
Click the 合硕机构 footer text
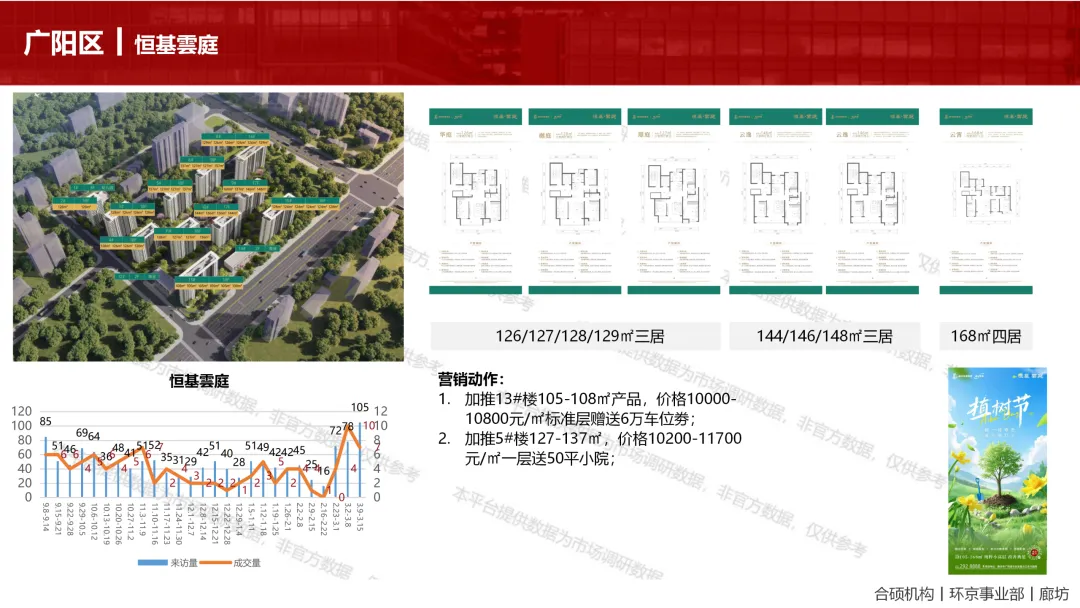point(904,594)
